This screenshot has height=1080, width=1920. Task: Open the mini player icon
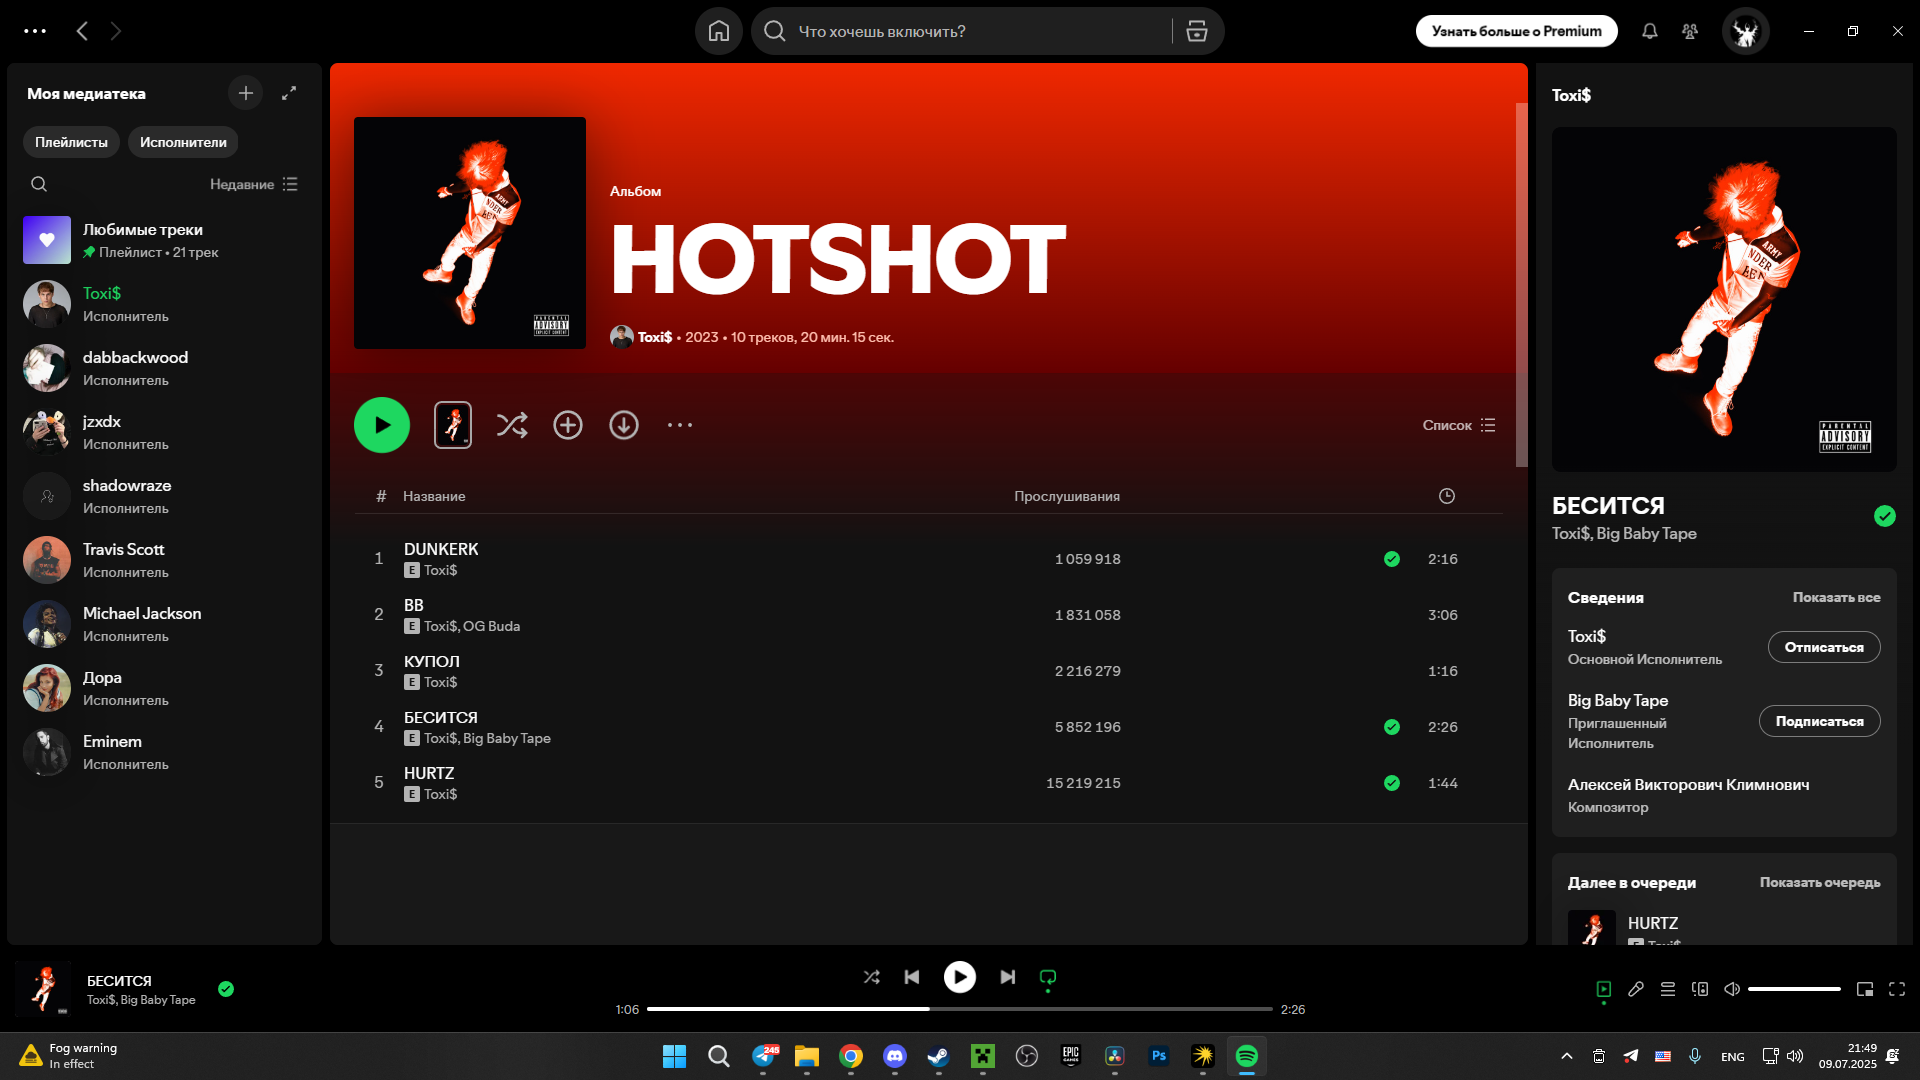pyautogui.click(x=1865, y=989)
